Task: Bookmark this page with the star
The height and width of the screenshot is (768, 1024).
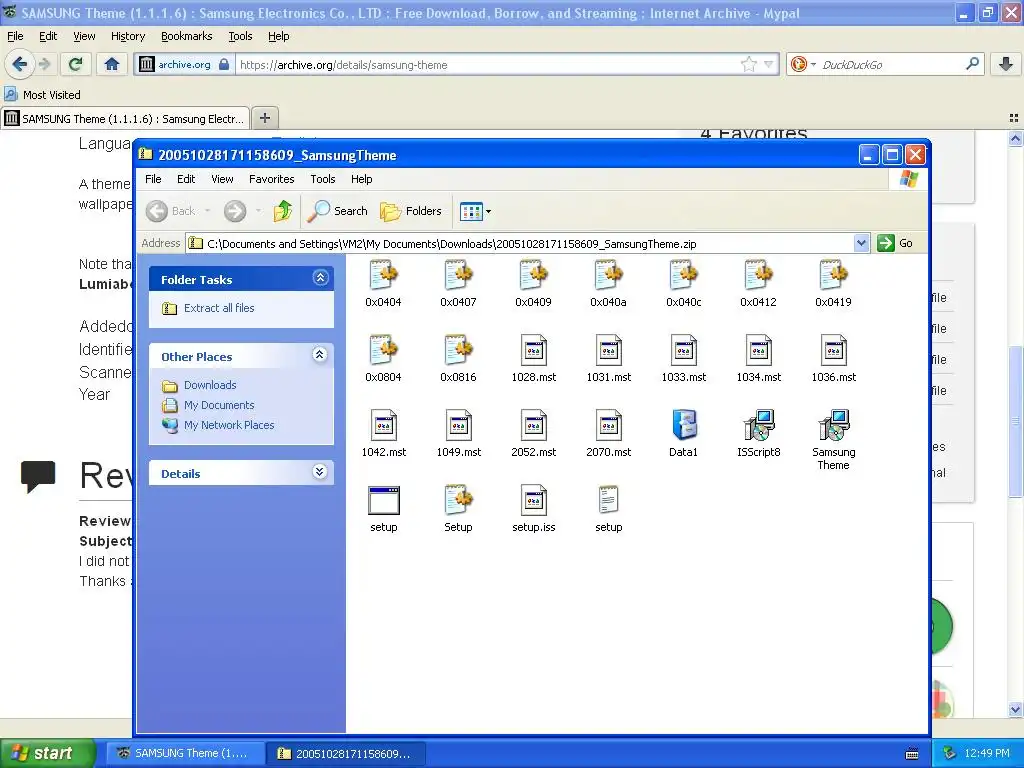Action: [x=749, y=65]
